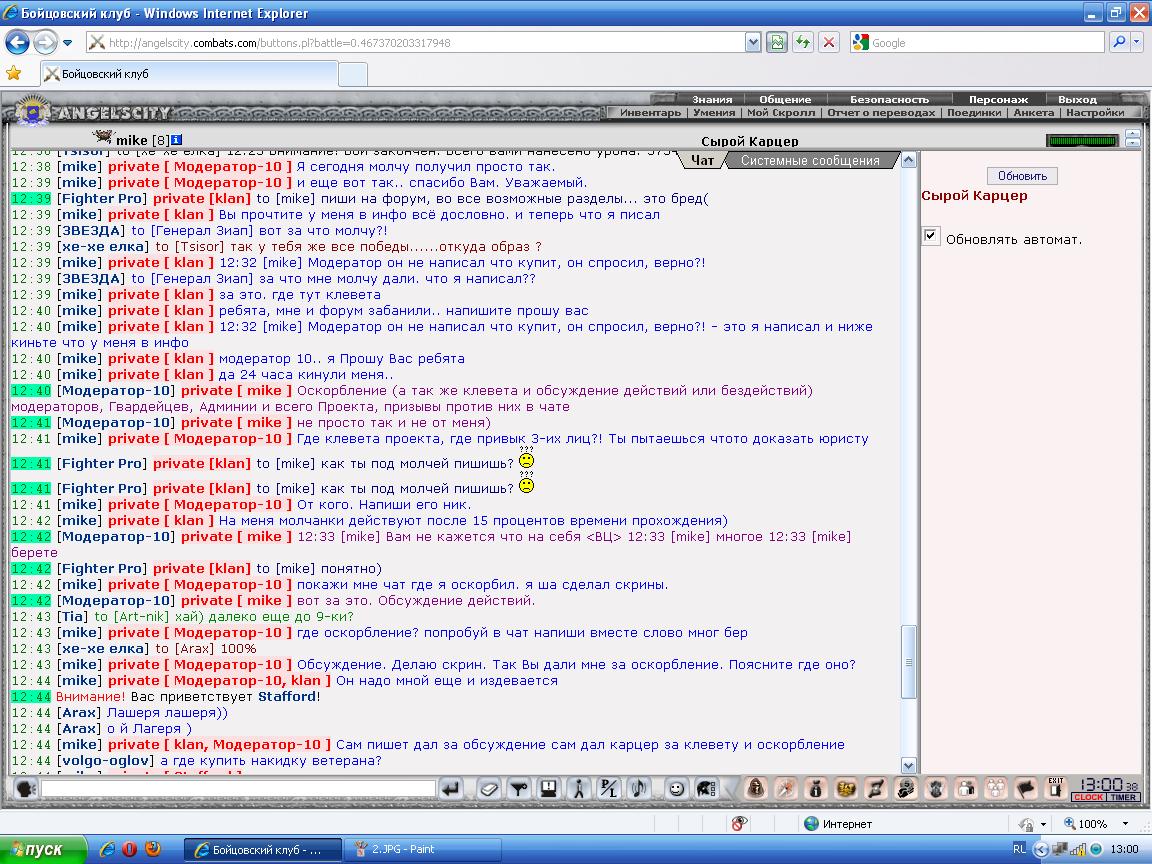The width and height of the screenshot is (1152, 864).
Task: Open the Безопасность menu
Action: pyautogui.click(x=889, y=99)
